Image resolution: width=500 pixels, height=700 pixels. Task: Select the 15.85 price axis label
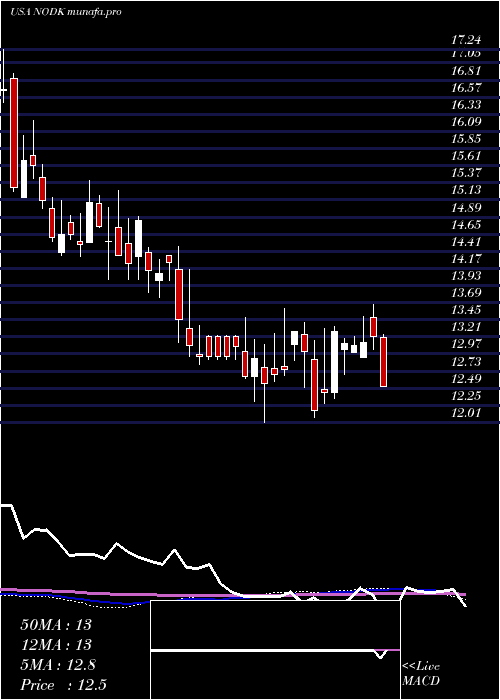point(466,139)
